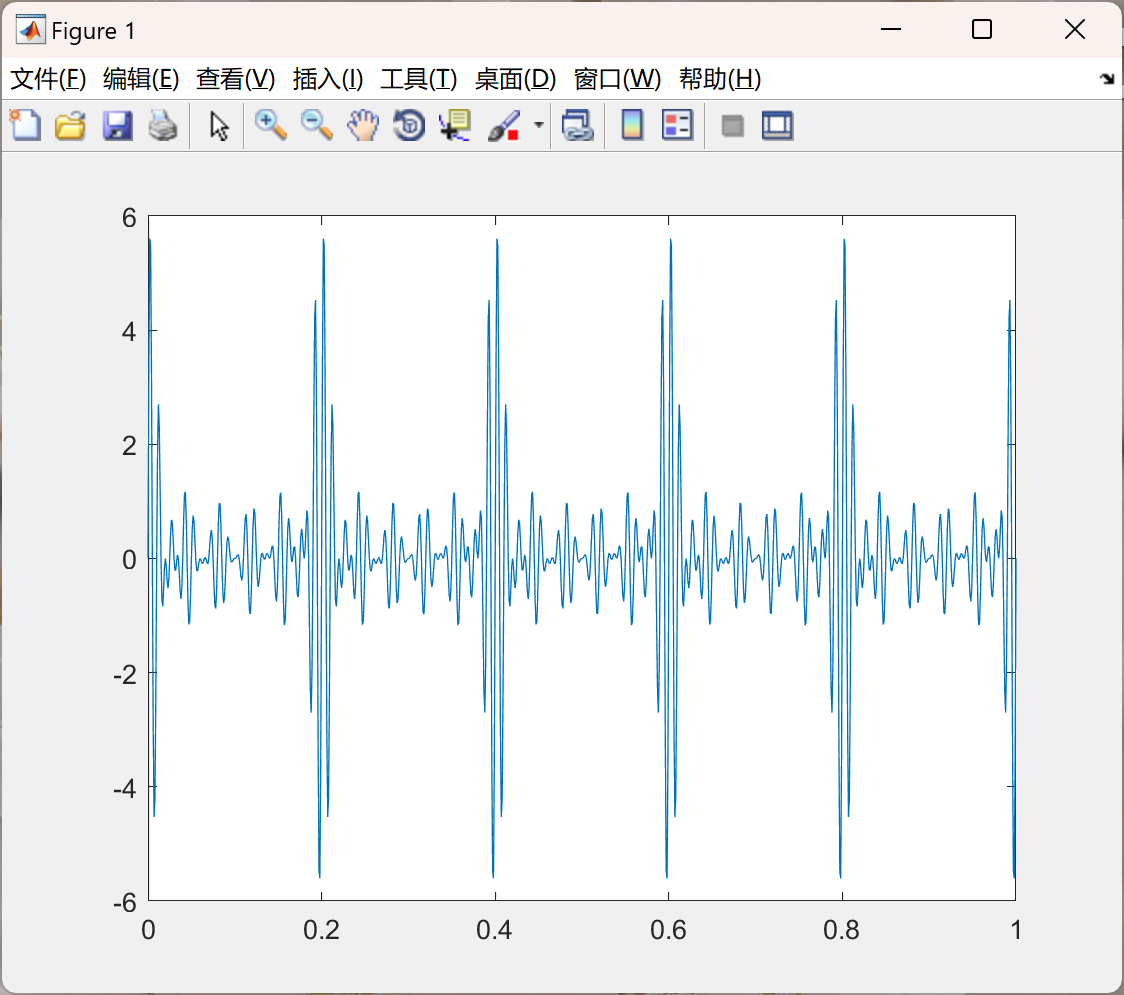Insert a colorbar with the toolbar icon

632,125
